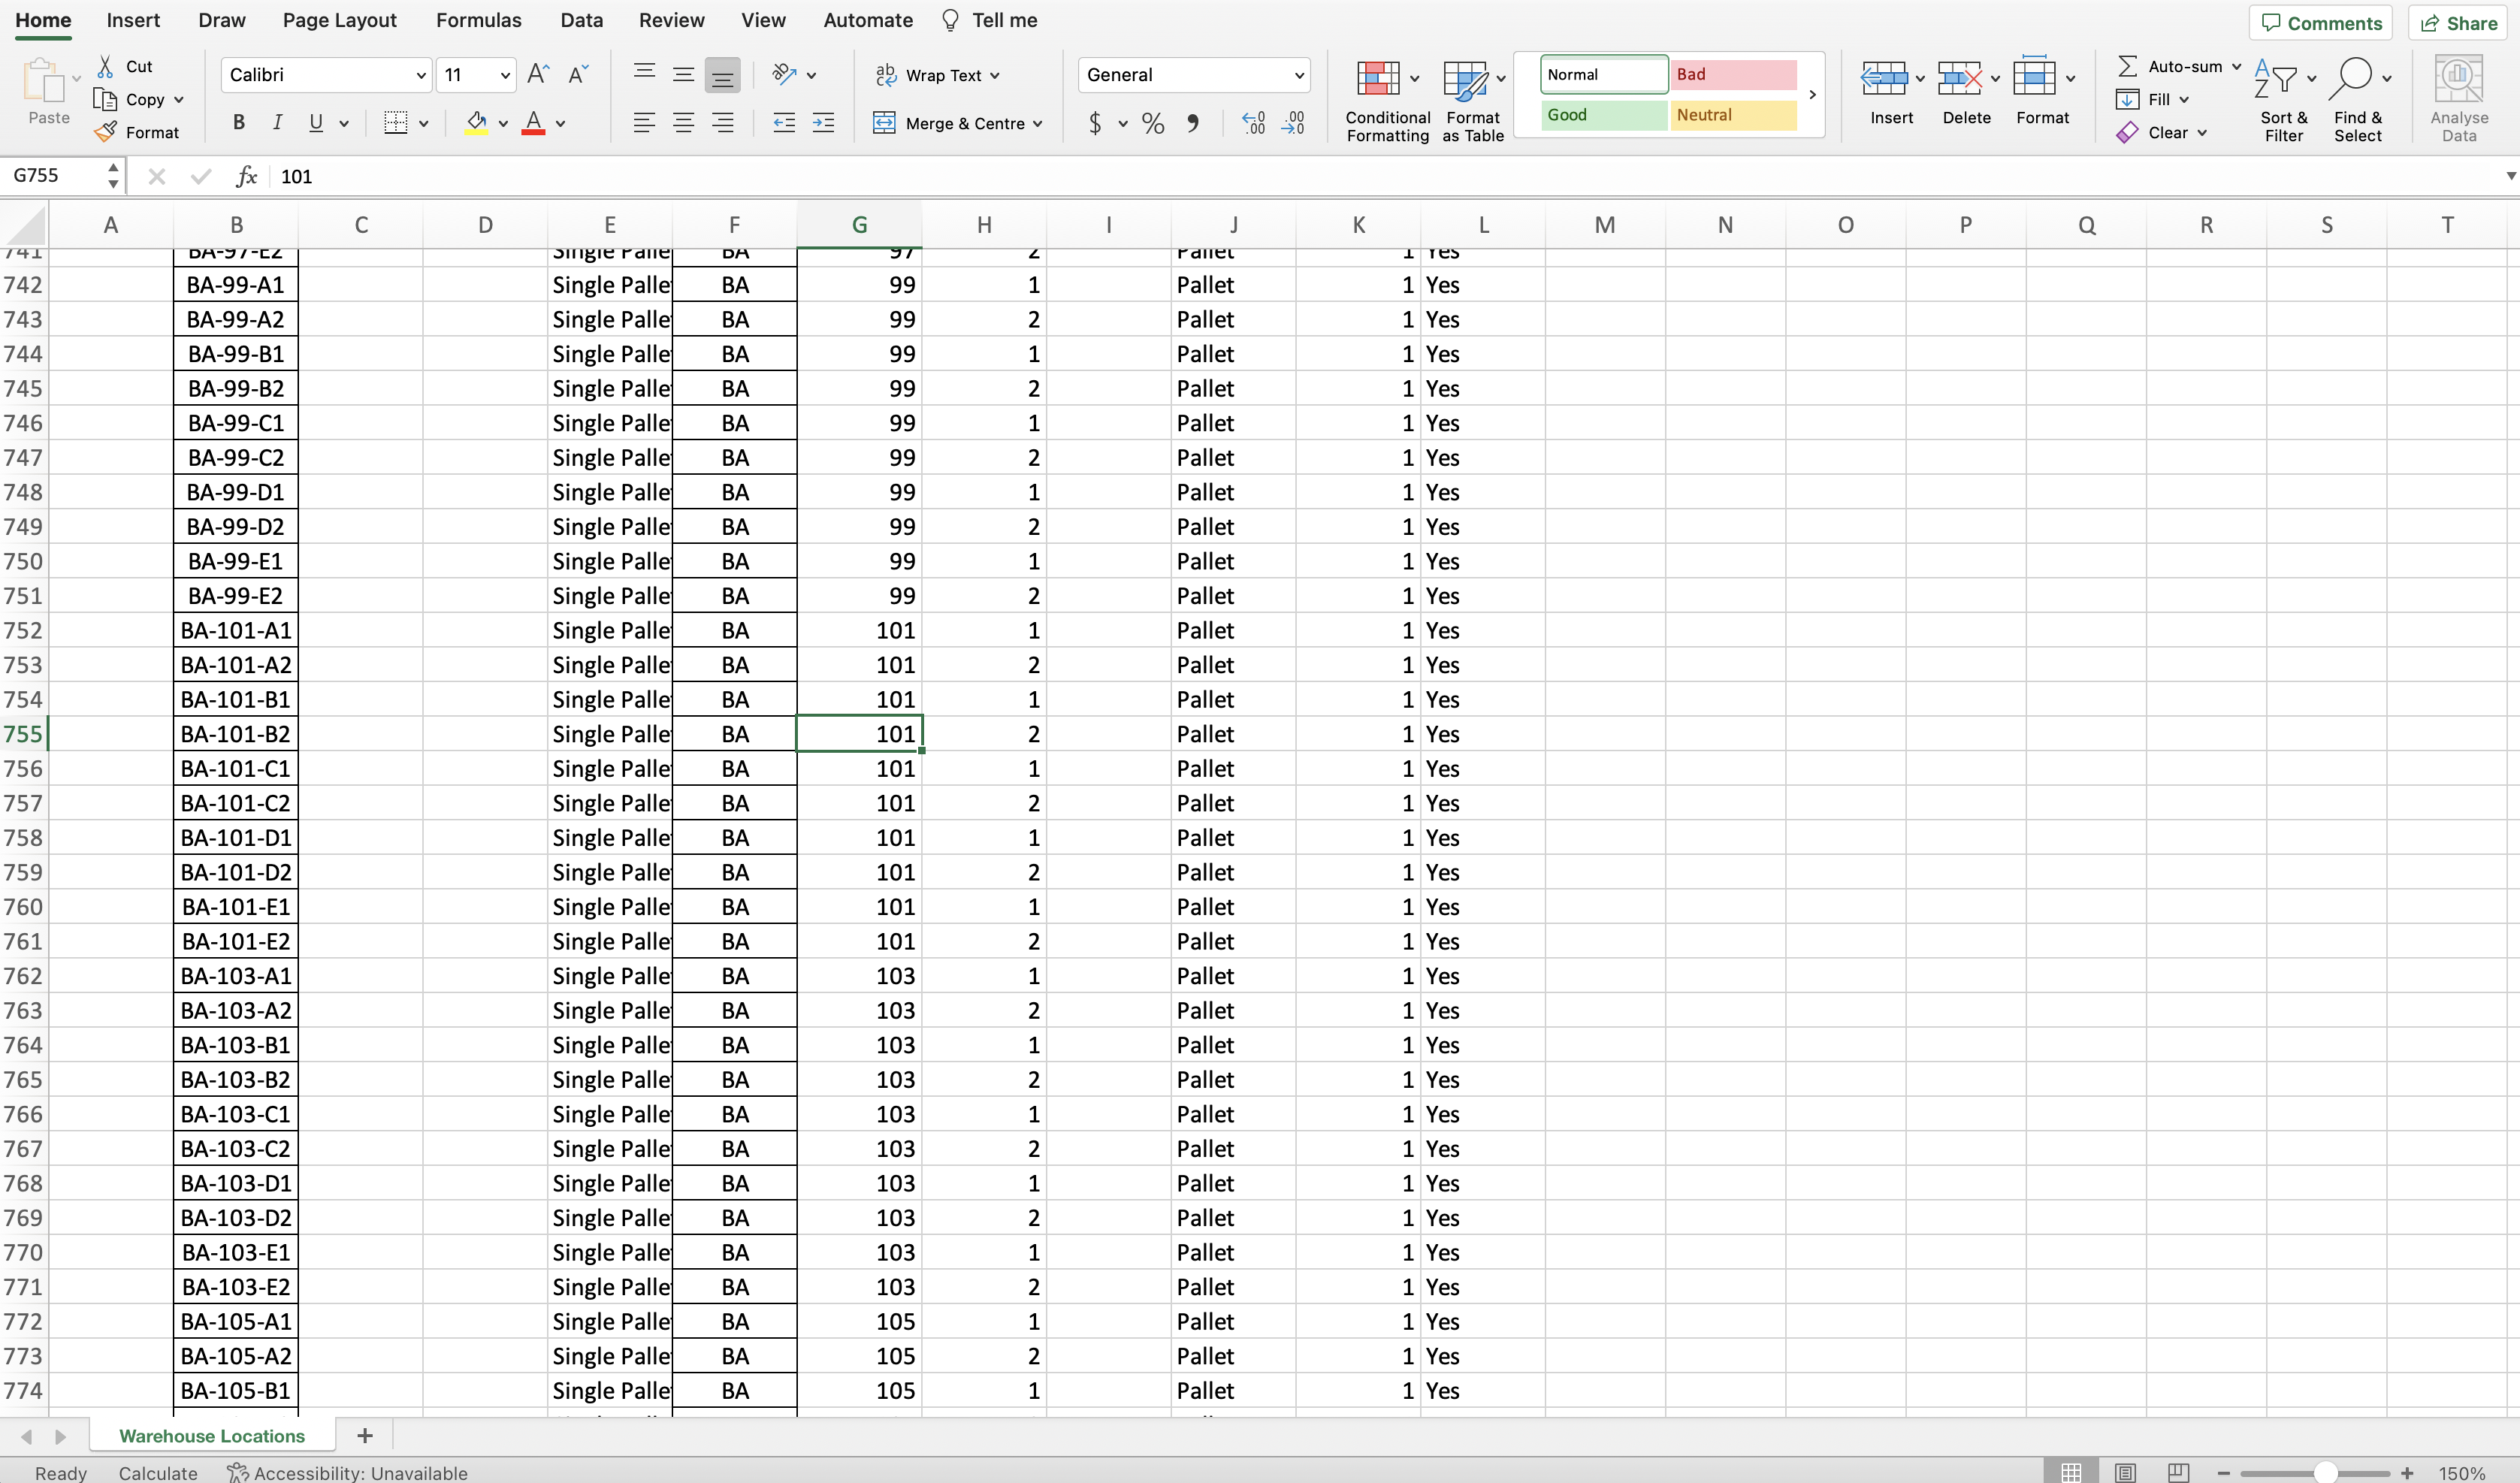Click the Percent Style icon

pos(1152,123)
